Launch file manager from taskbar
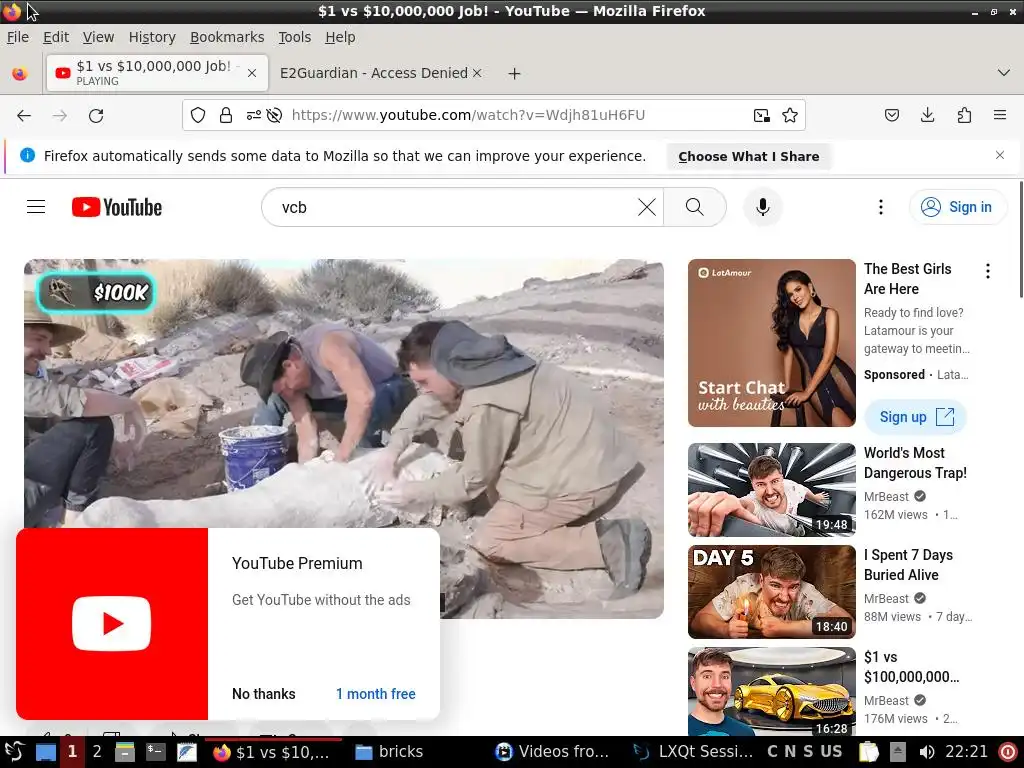 [125, 752]
